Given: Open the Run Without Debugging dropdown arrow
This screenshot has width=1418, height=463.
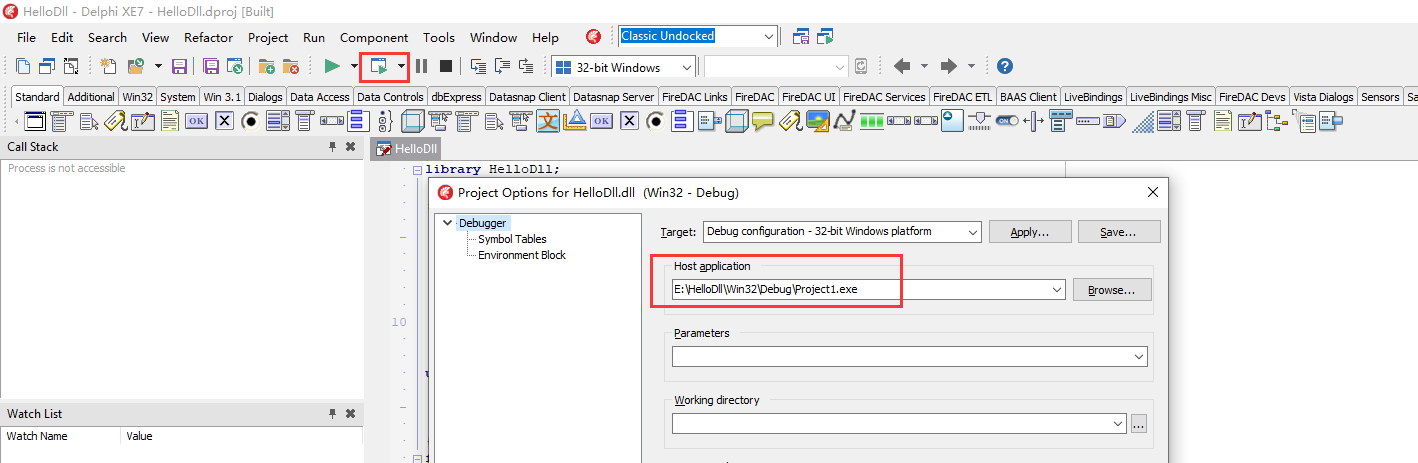Looking at the screenshot, I should (x=401, y=66).
